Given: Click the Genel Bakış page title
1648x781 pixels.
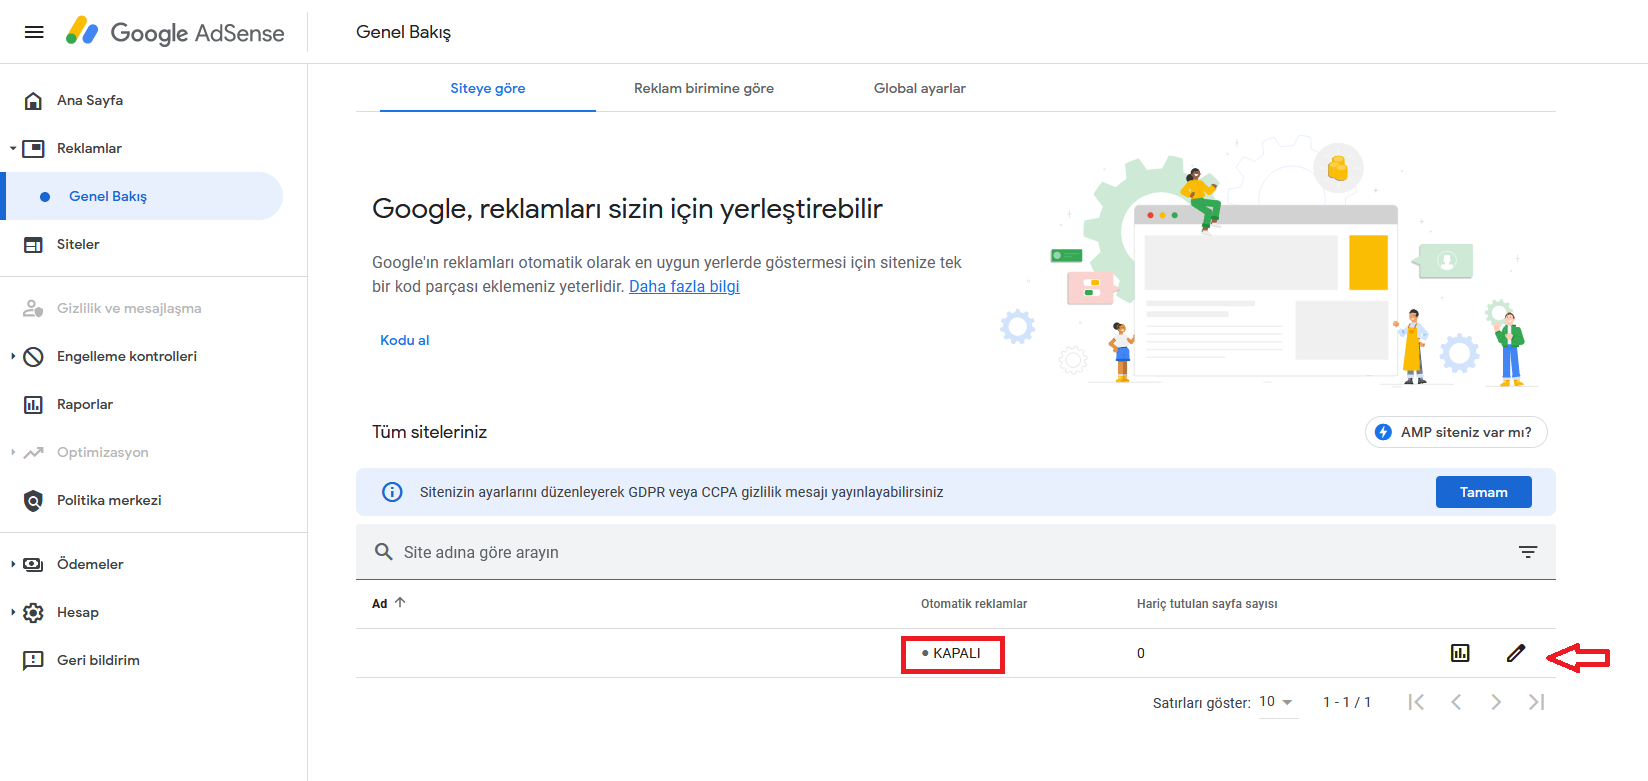Looking at the screenshot, I should (404, 32).
